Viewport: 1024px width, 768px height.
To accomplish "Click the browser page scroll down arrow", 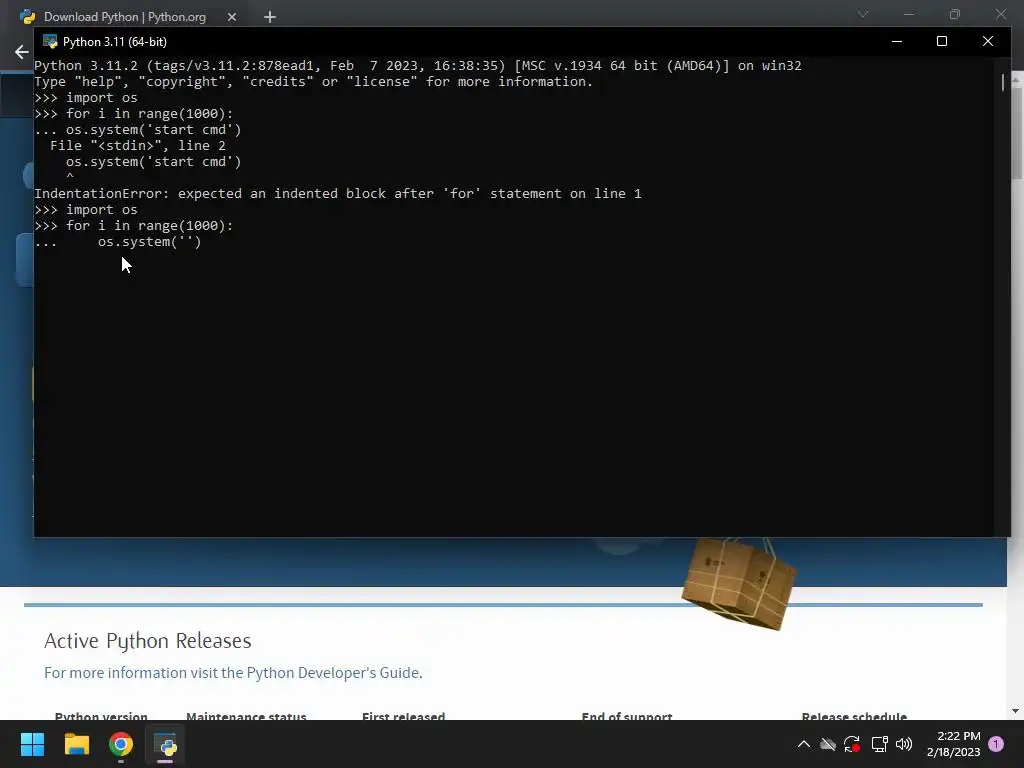I will point(1016,711).
